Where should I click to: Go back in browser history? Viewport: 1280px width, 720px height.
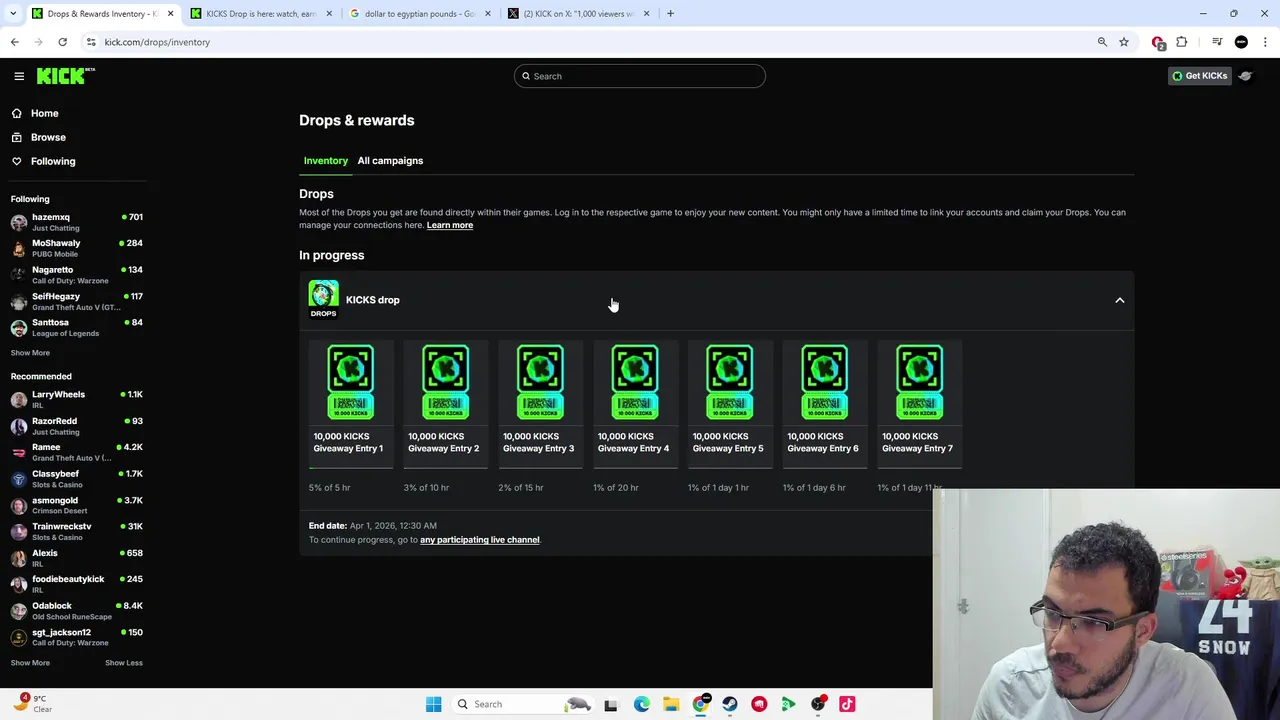click(x=15, y=42)
